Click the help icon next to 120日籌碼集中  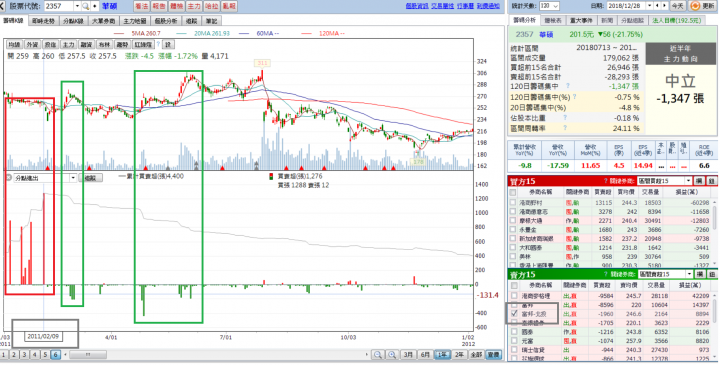tap(568, 86)
